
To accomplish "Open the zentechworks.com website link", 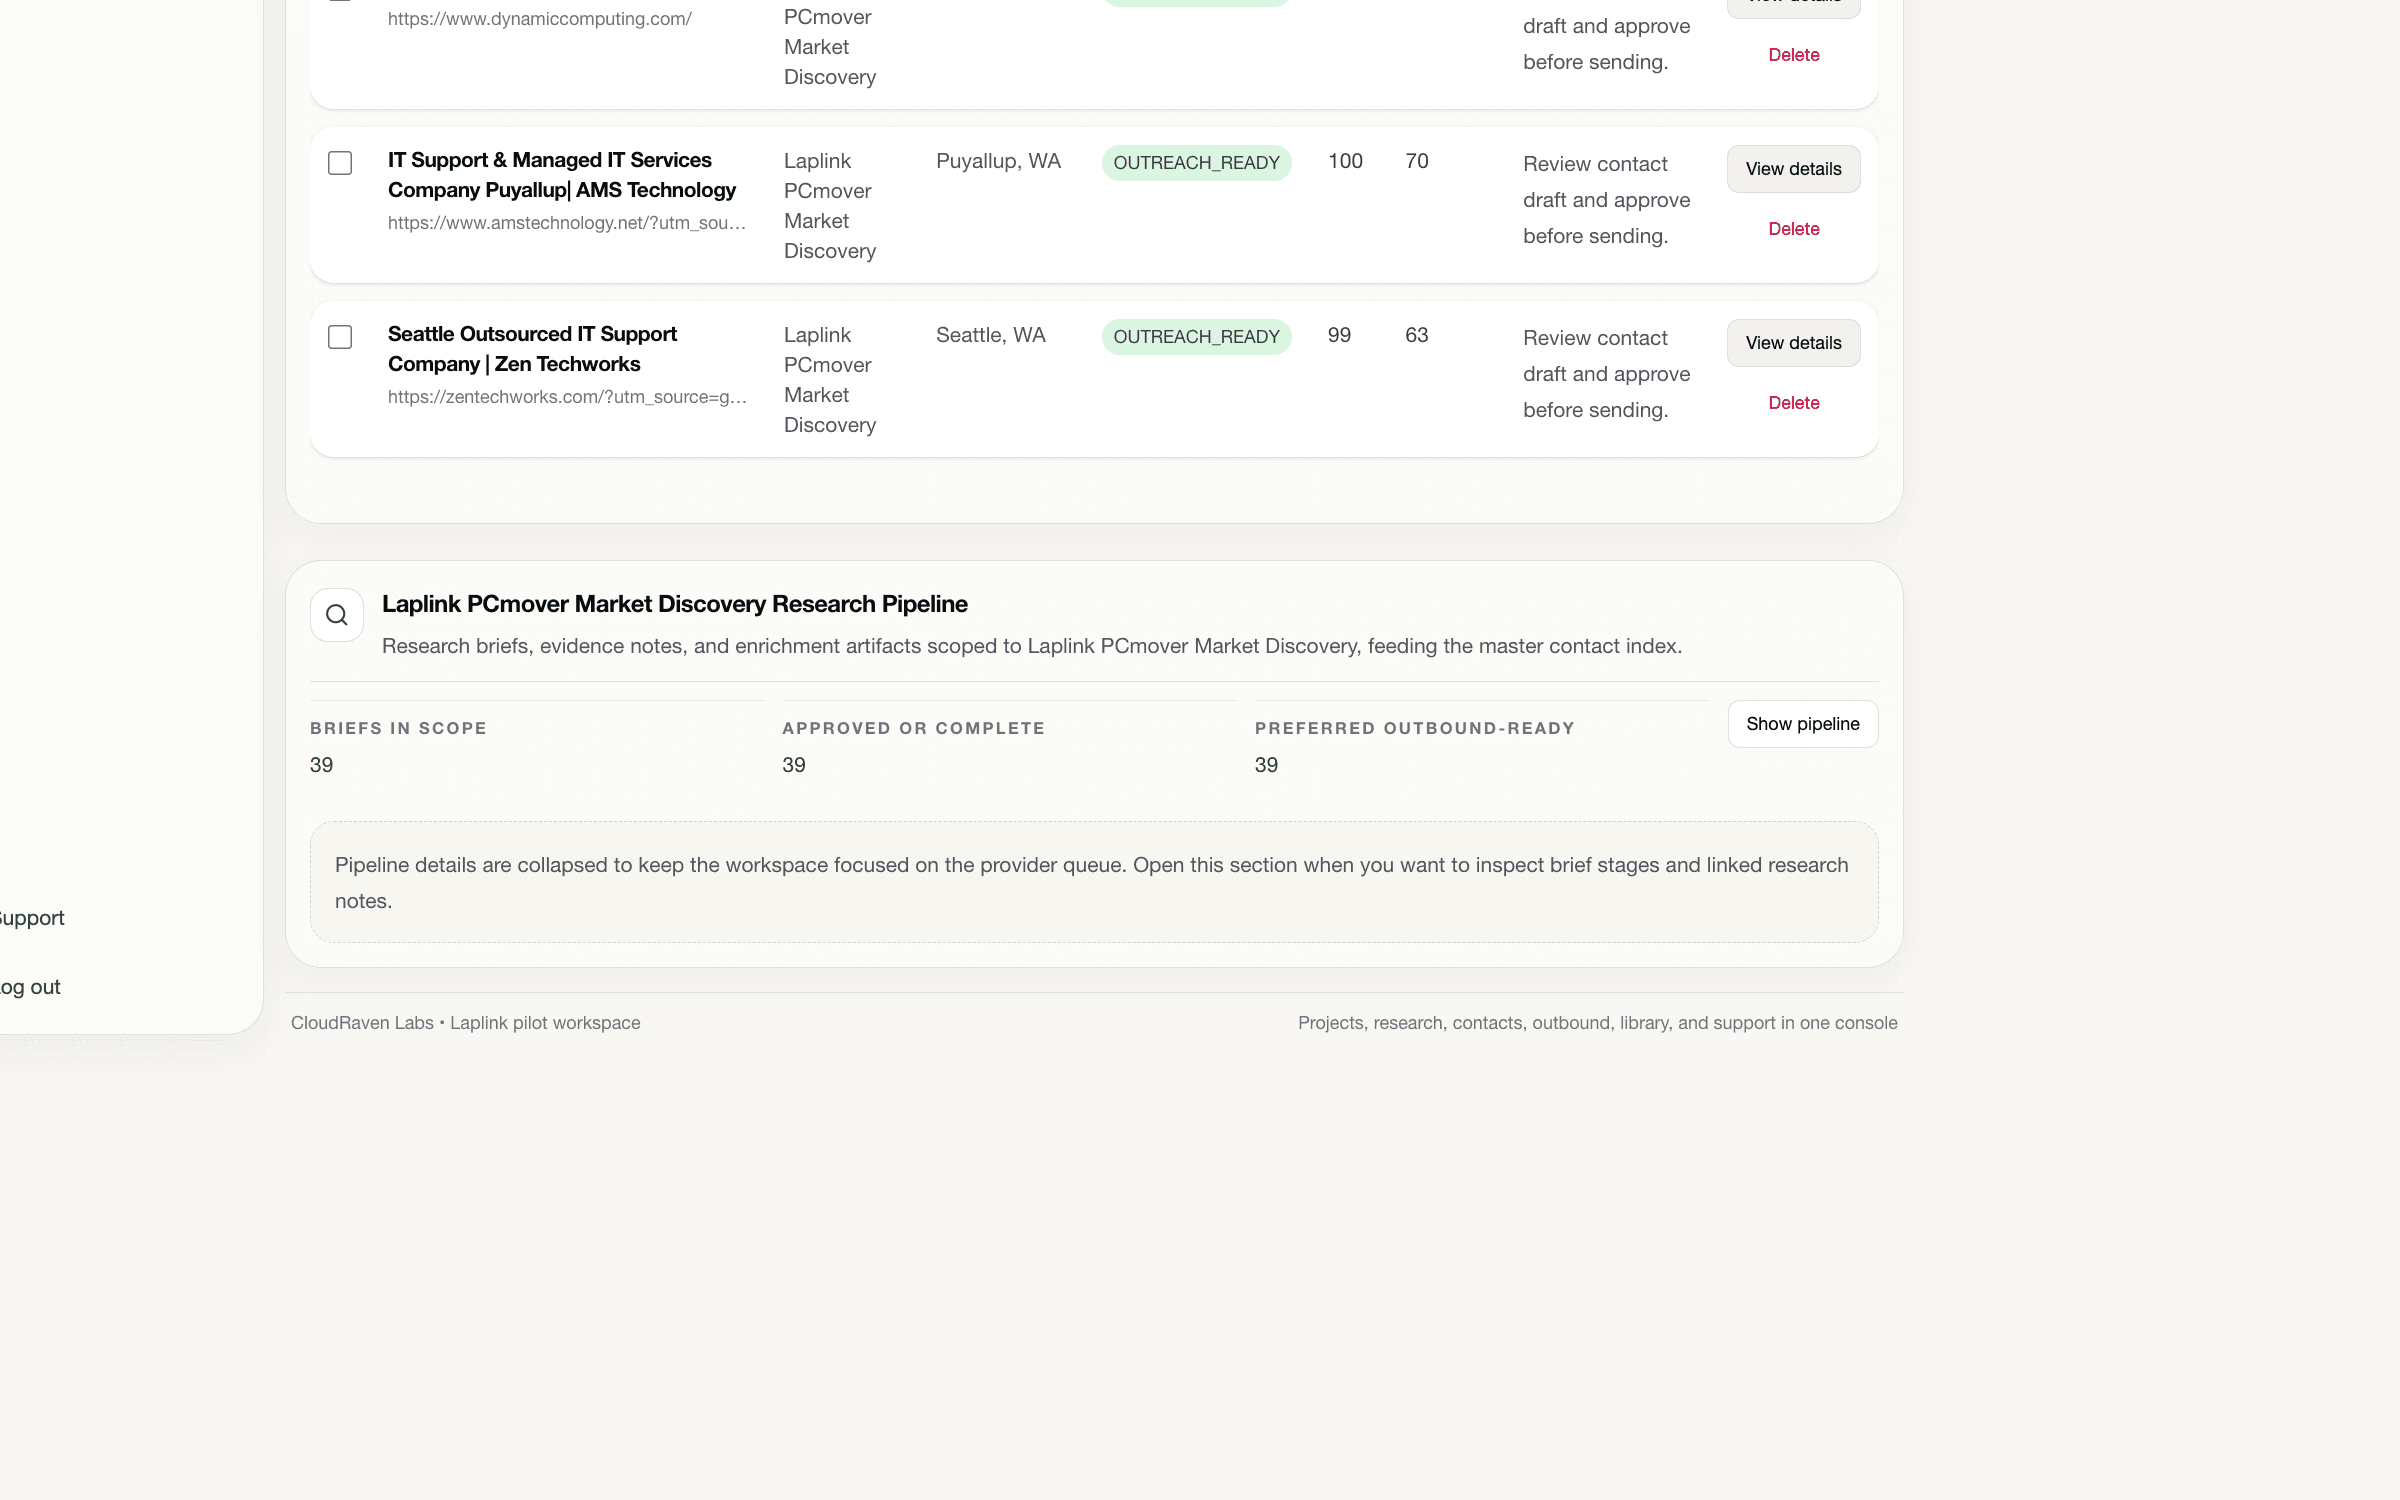I will (566, 397).
